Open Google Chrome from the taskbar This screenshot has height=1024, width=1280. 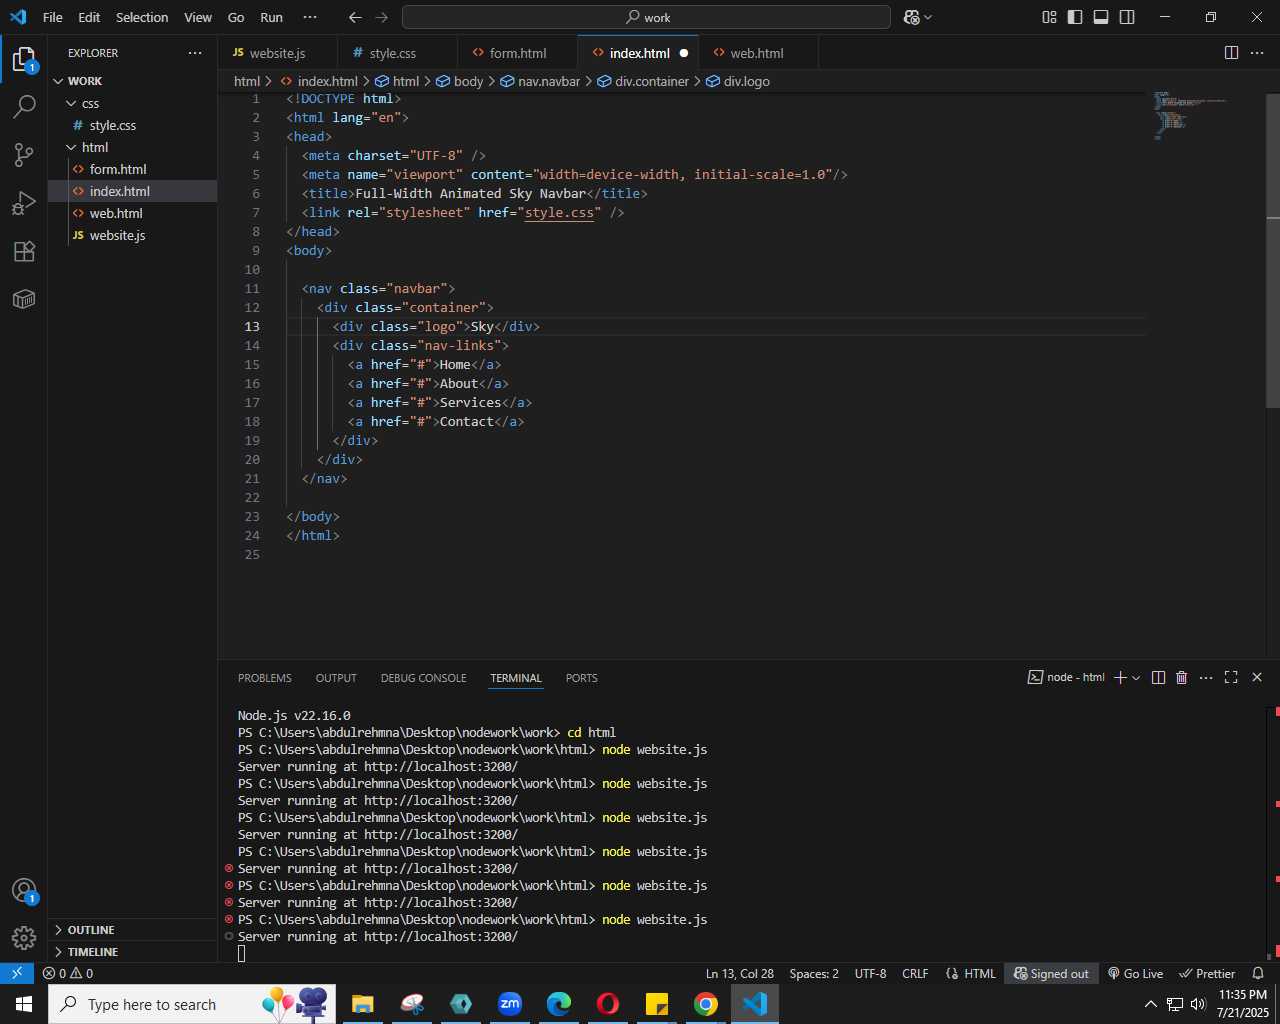[x=706, y=1004]
